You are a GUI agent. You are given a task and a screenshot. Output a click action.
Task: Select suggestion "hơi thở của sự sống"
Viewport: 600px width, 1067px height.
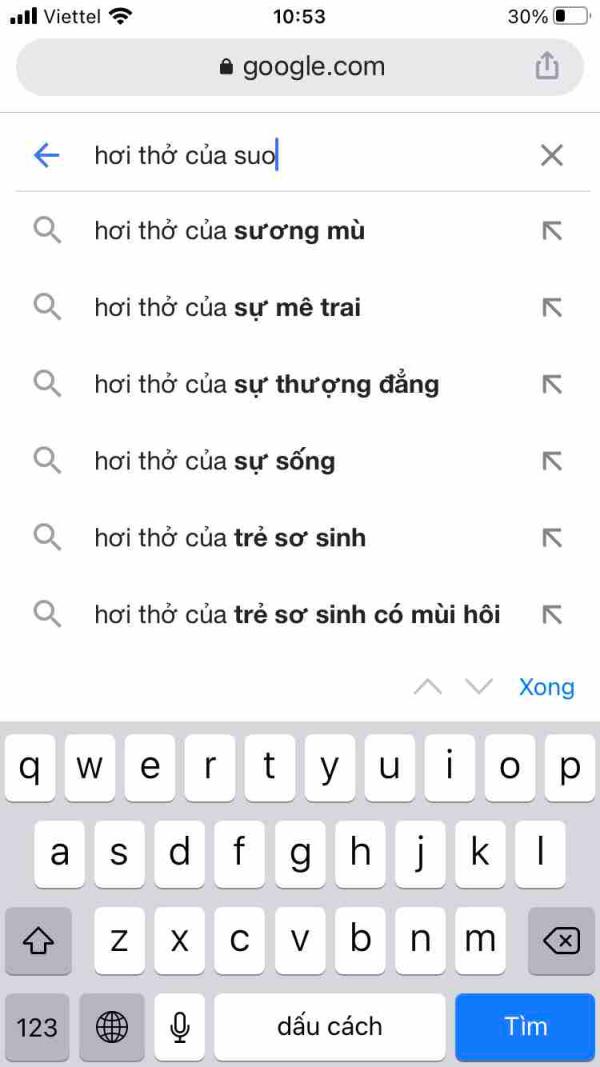coord(215,461)
